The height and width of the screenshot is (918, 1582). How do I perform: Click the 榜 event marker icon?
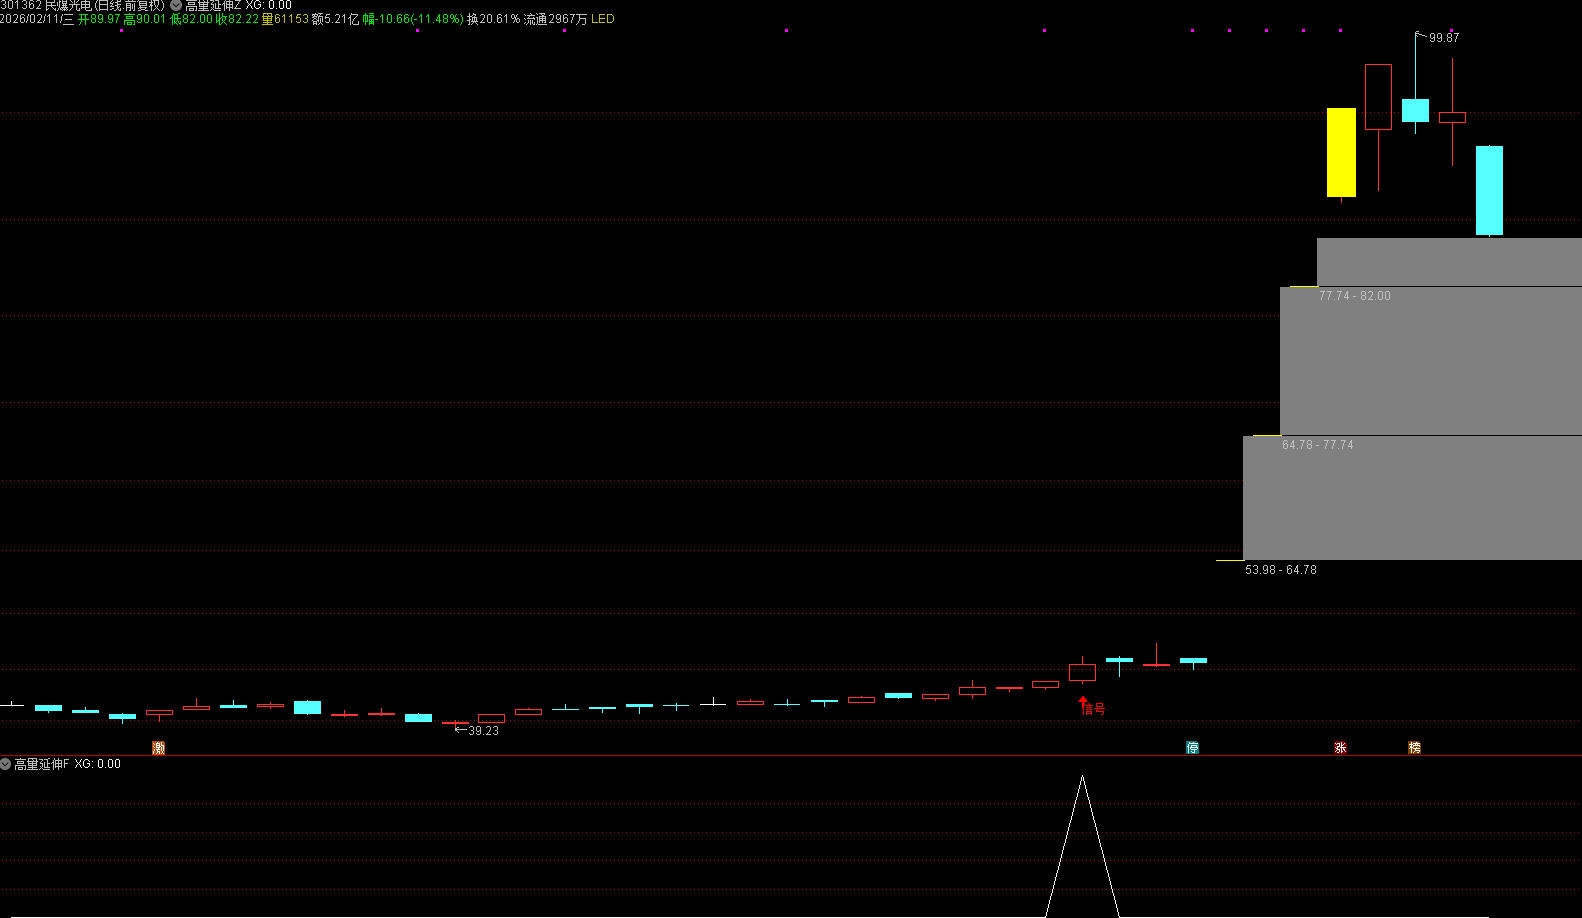[x=1414, y=748]
